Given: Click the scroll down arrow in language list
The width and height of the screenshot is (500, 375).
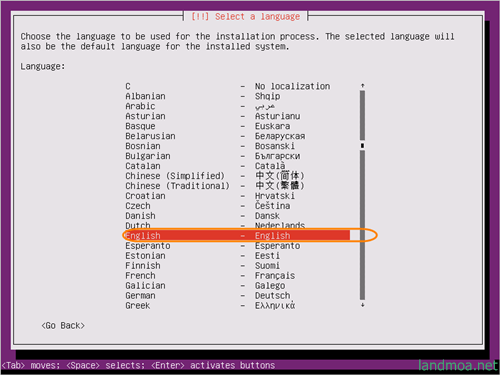Looking at the screenshot, I should [x=362, y=305].
